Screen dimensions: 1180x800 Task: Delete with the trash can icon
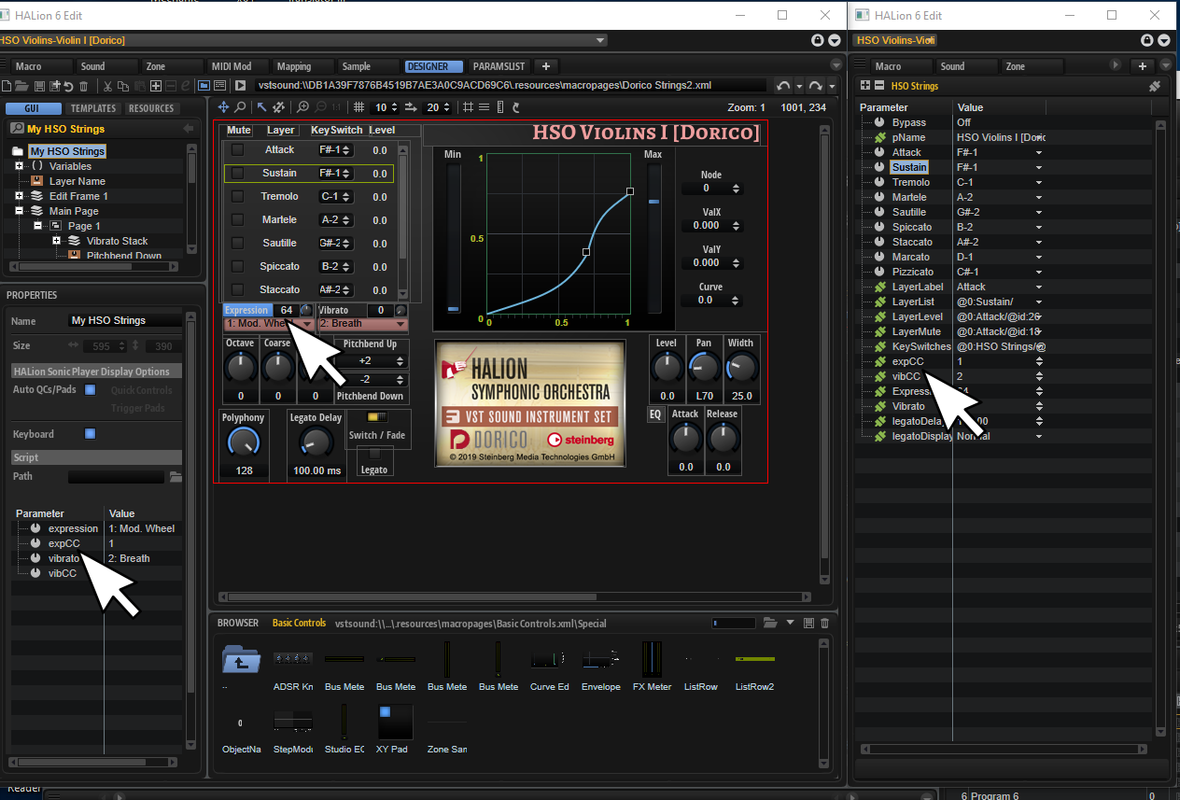84,87
